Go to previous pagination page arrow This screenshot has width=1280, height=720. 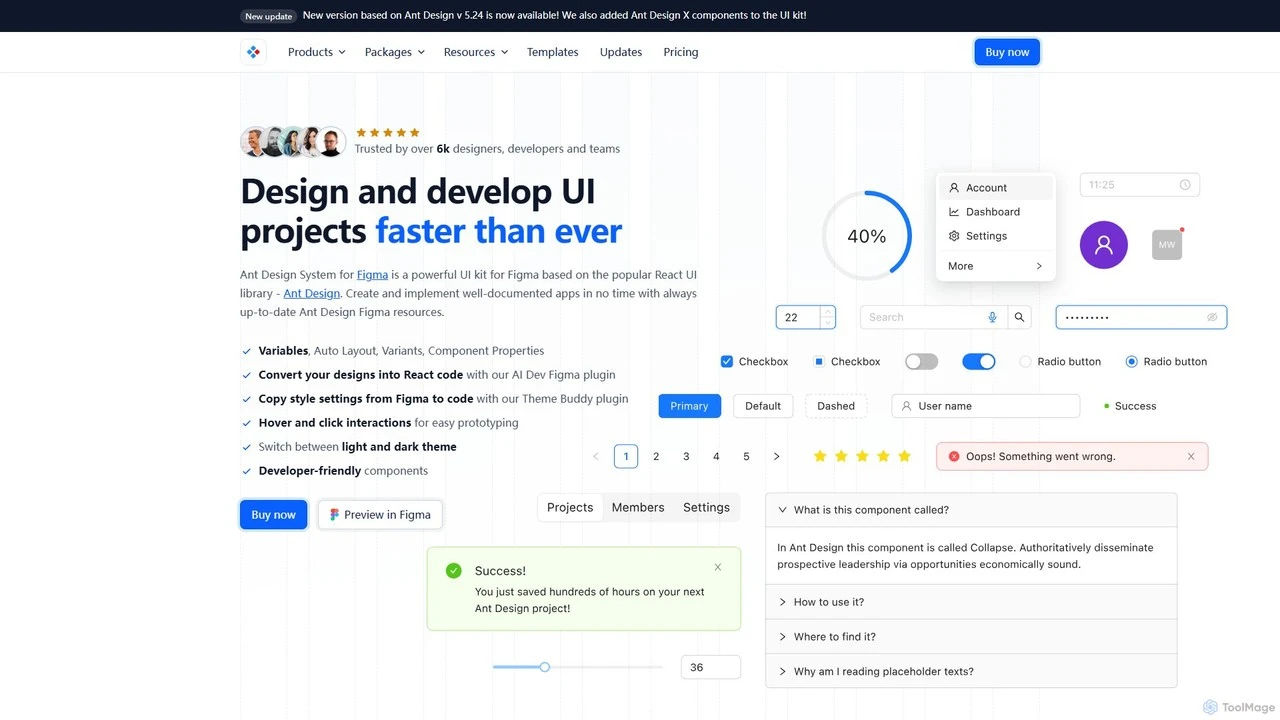click(596, 456)
